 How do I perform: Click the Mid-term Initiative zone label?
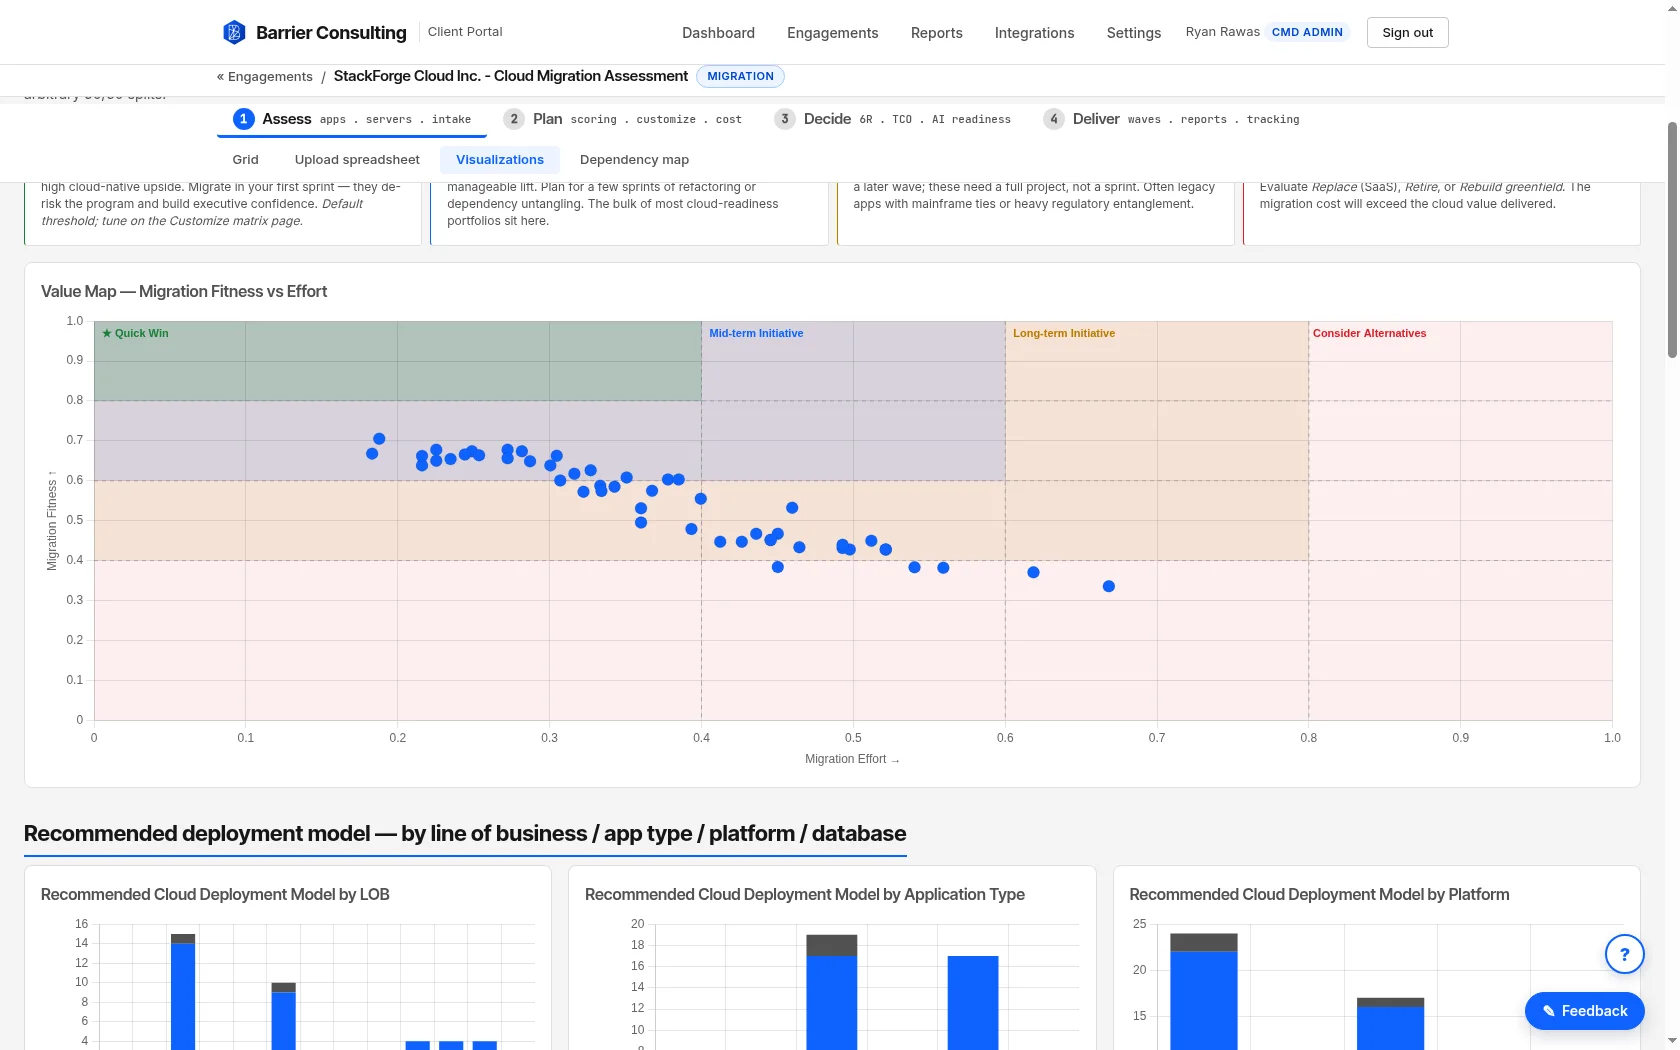coord(756,334)
